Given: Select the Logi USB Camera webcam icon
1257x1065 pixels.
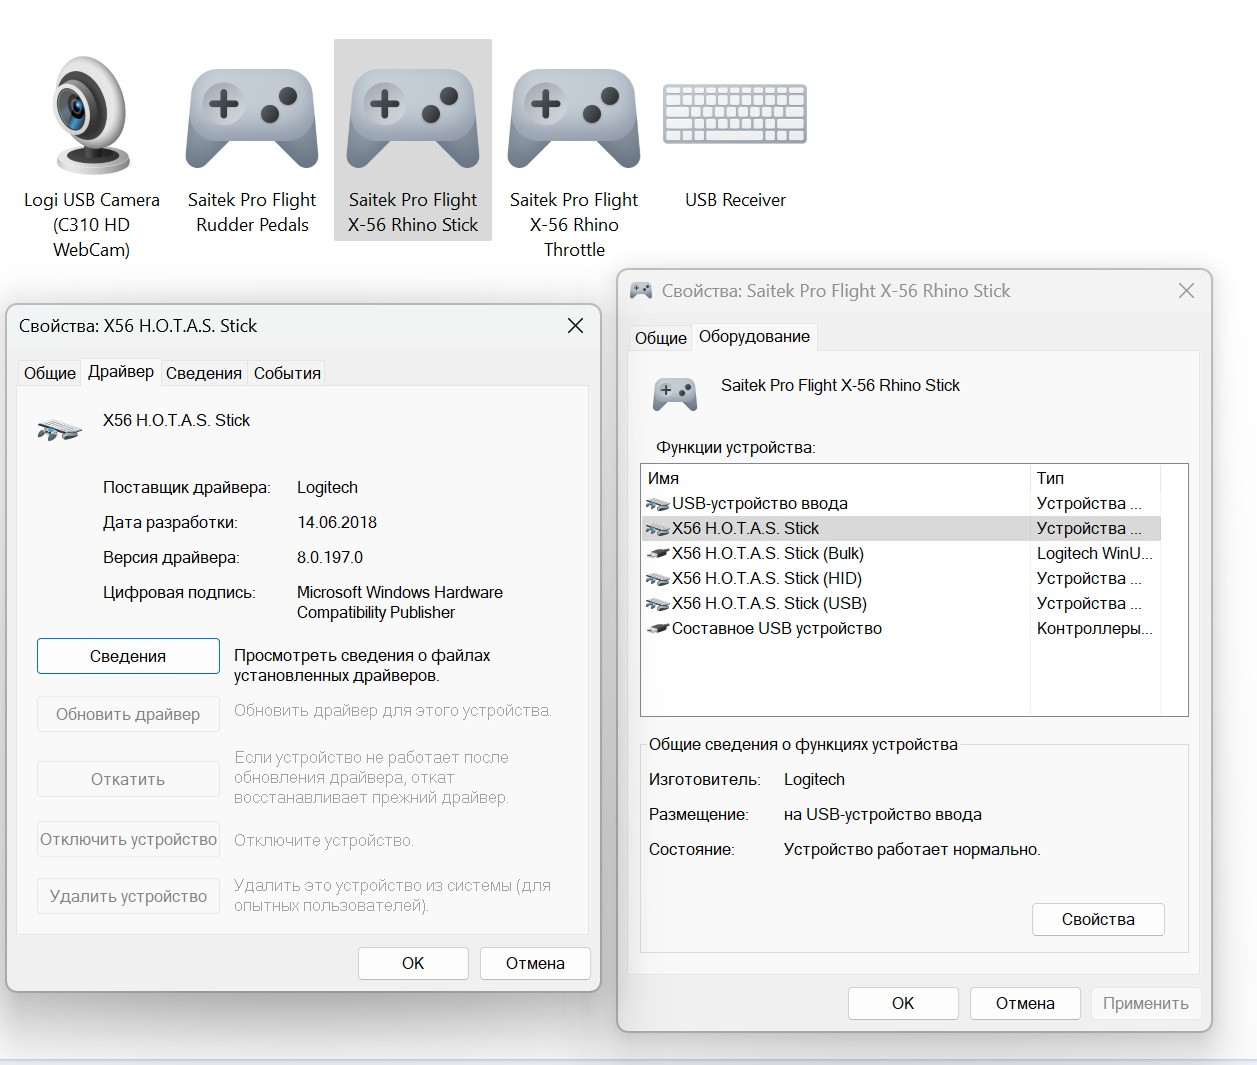Looking at the screenshot, I should 92,116.
